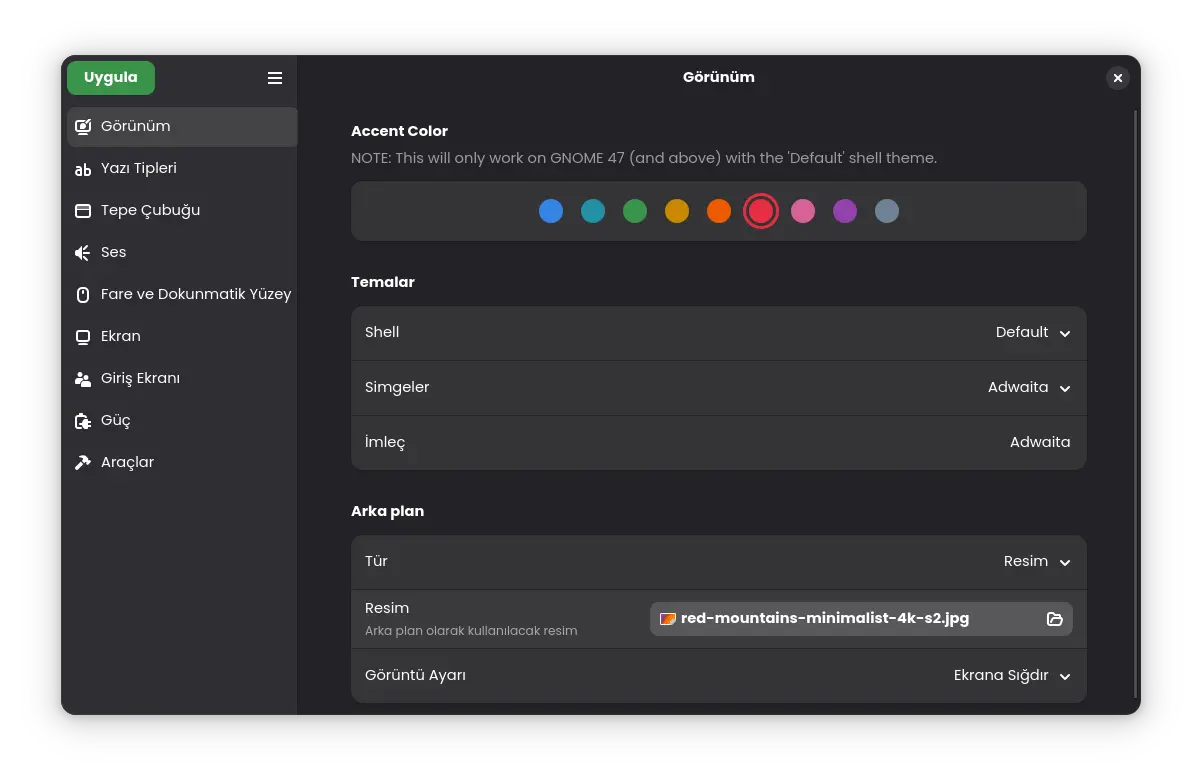Click the Yazı Tipleri font icon
1202x782 pixels.
pos(83,169)
